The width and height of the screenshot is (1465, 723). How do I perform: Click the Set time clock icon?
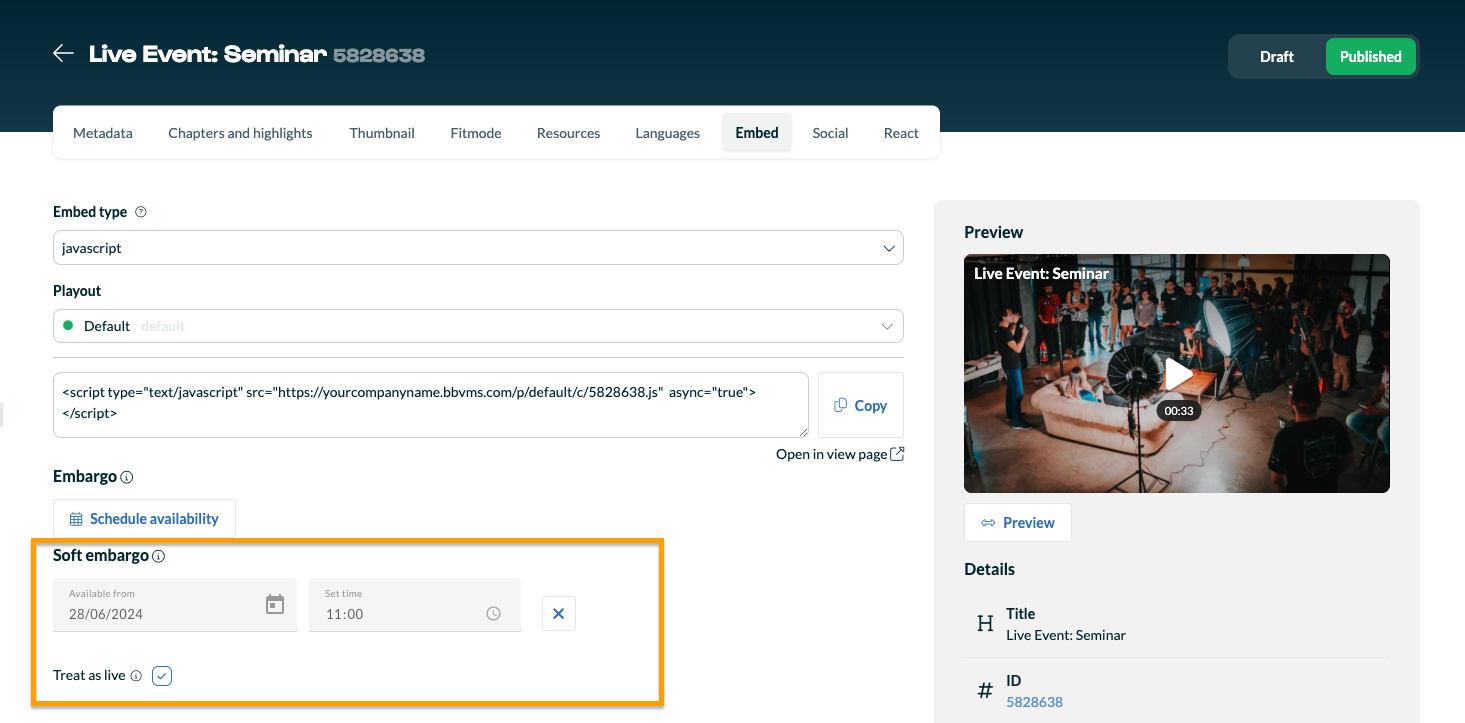coord(493,614)
